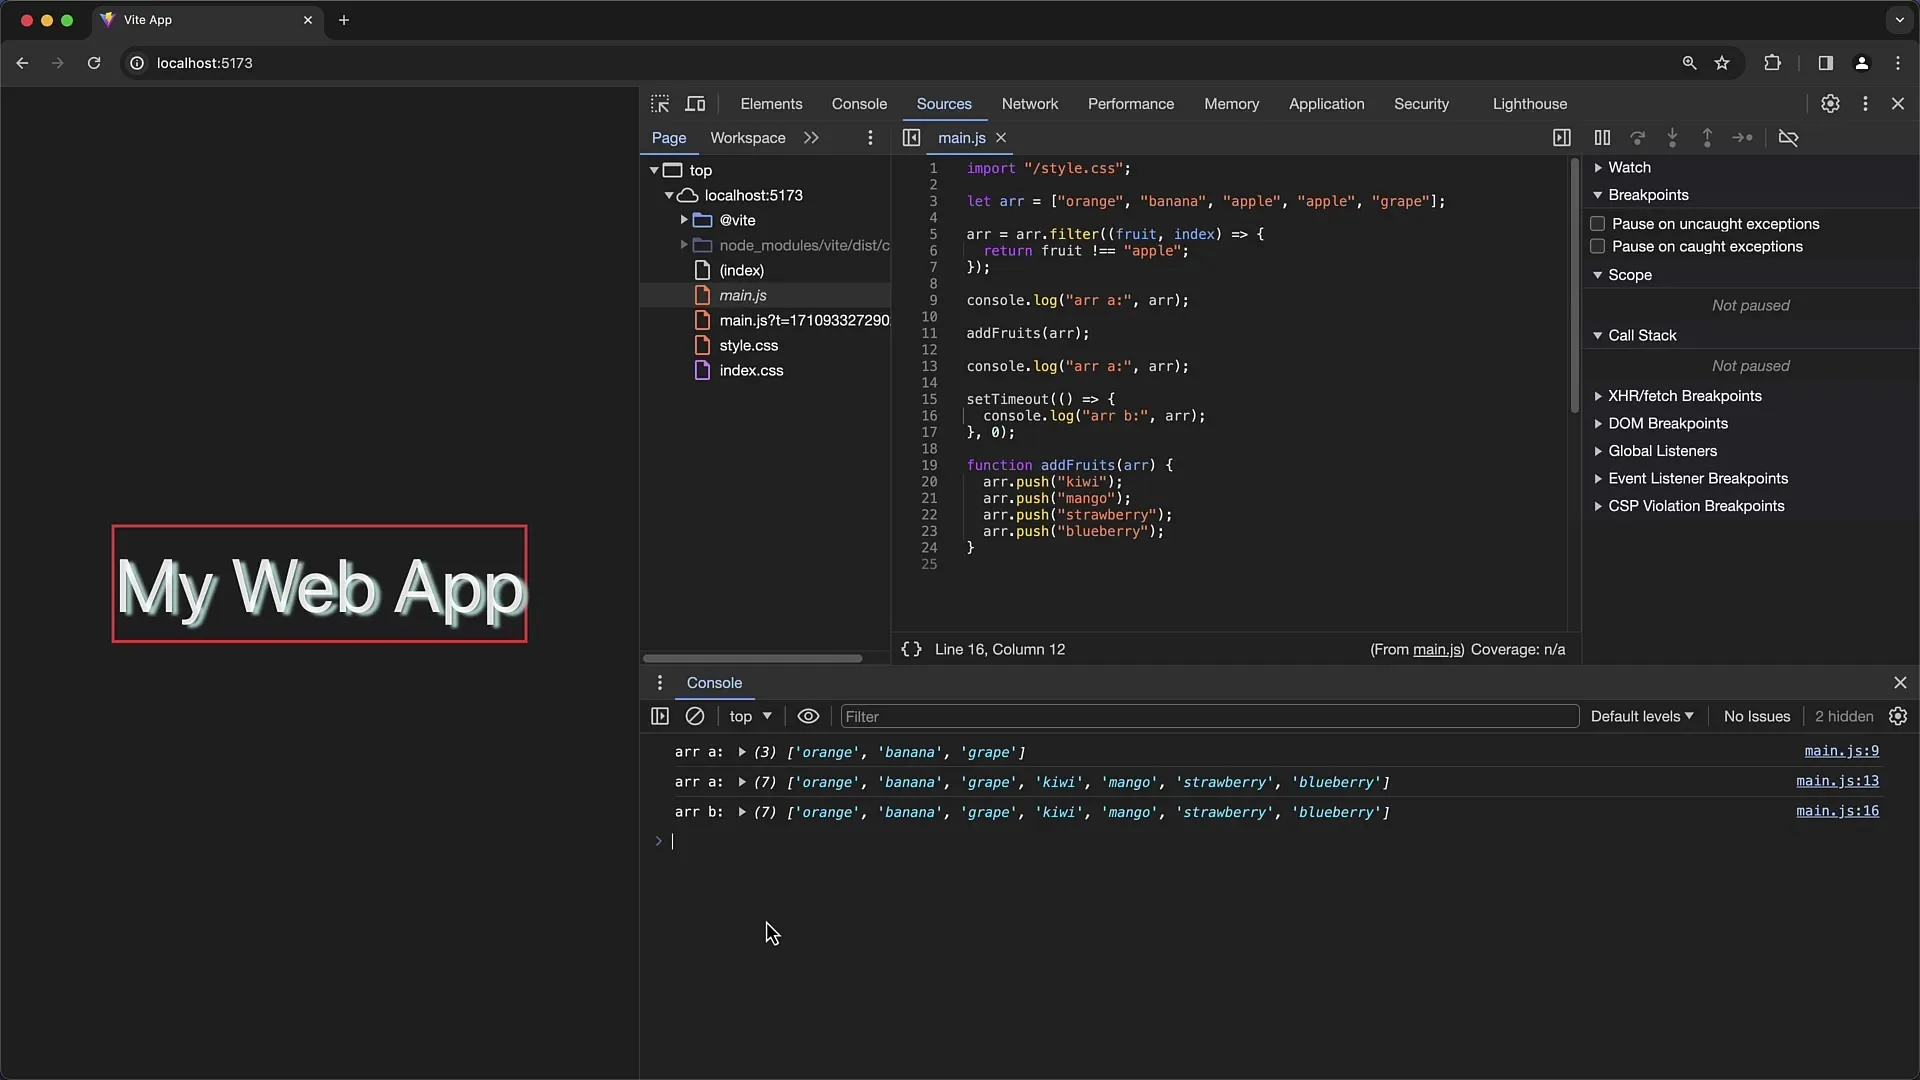Image resolution: width=1920 pixels, height=1080 pixels.
Task: Enable Pause on caught exceptions
Action: pyautogui.click(x=1597, y=247)
